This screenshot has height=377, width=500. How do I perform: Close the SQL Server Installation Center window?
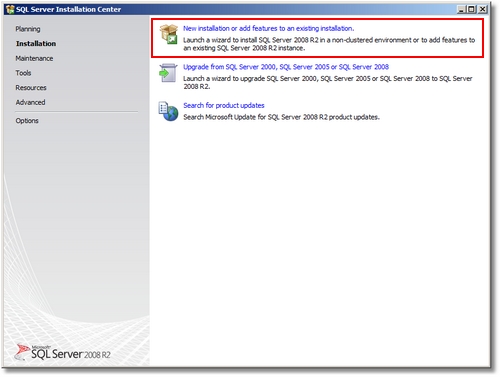point(482,9)
